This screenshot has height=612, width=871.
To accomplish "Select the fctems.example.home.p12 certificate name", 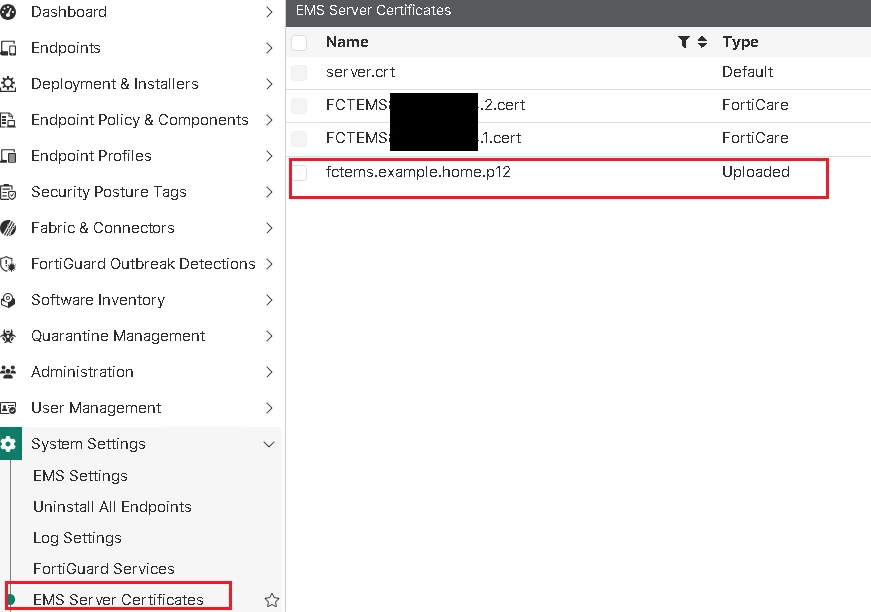I will point(418,172).
